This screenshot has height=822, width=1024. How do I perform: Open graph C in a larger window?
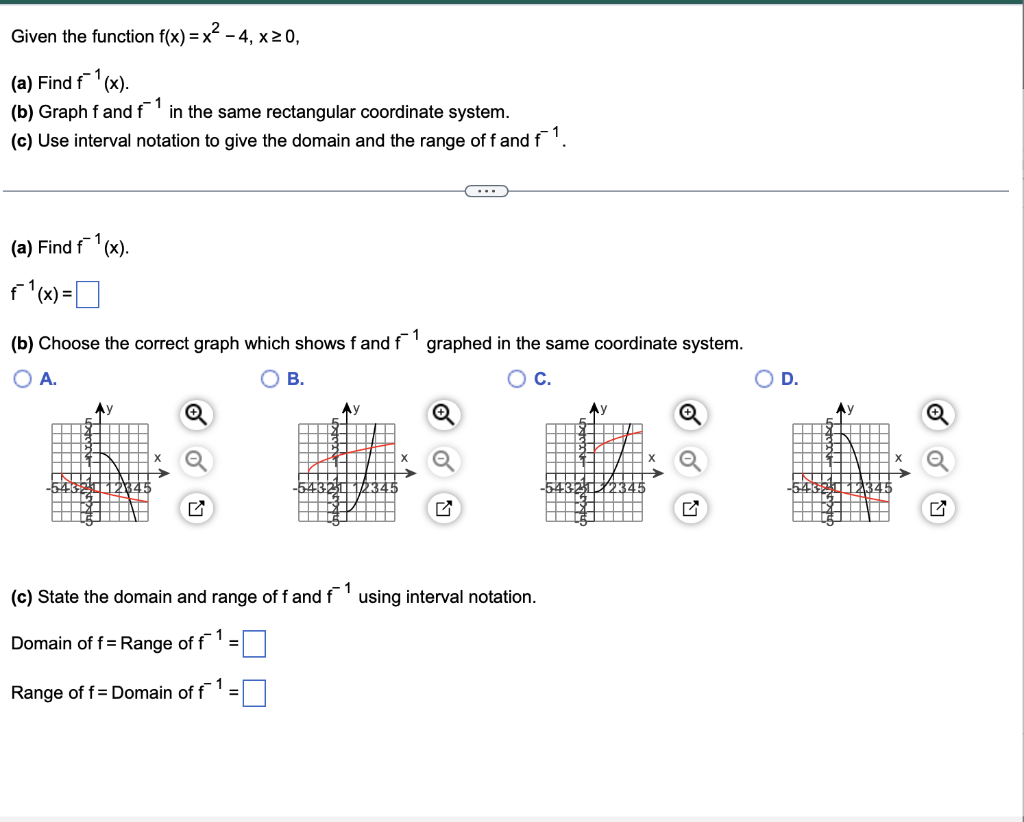coord(690,508)
